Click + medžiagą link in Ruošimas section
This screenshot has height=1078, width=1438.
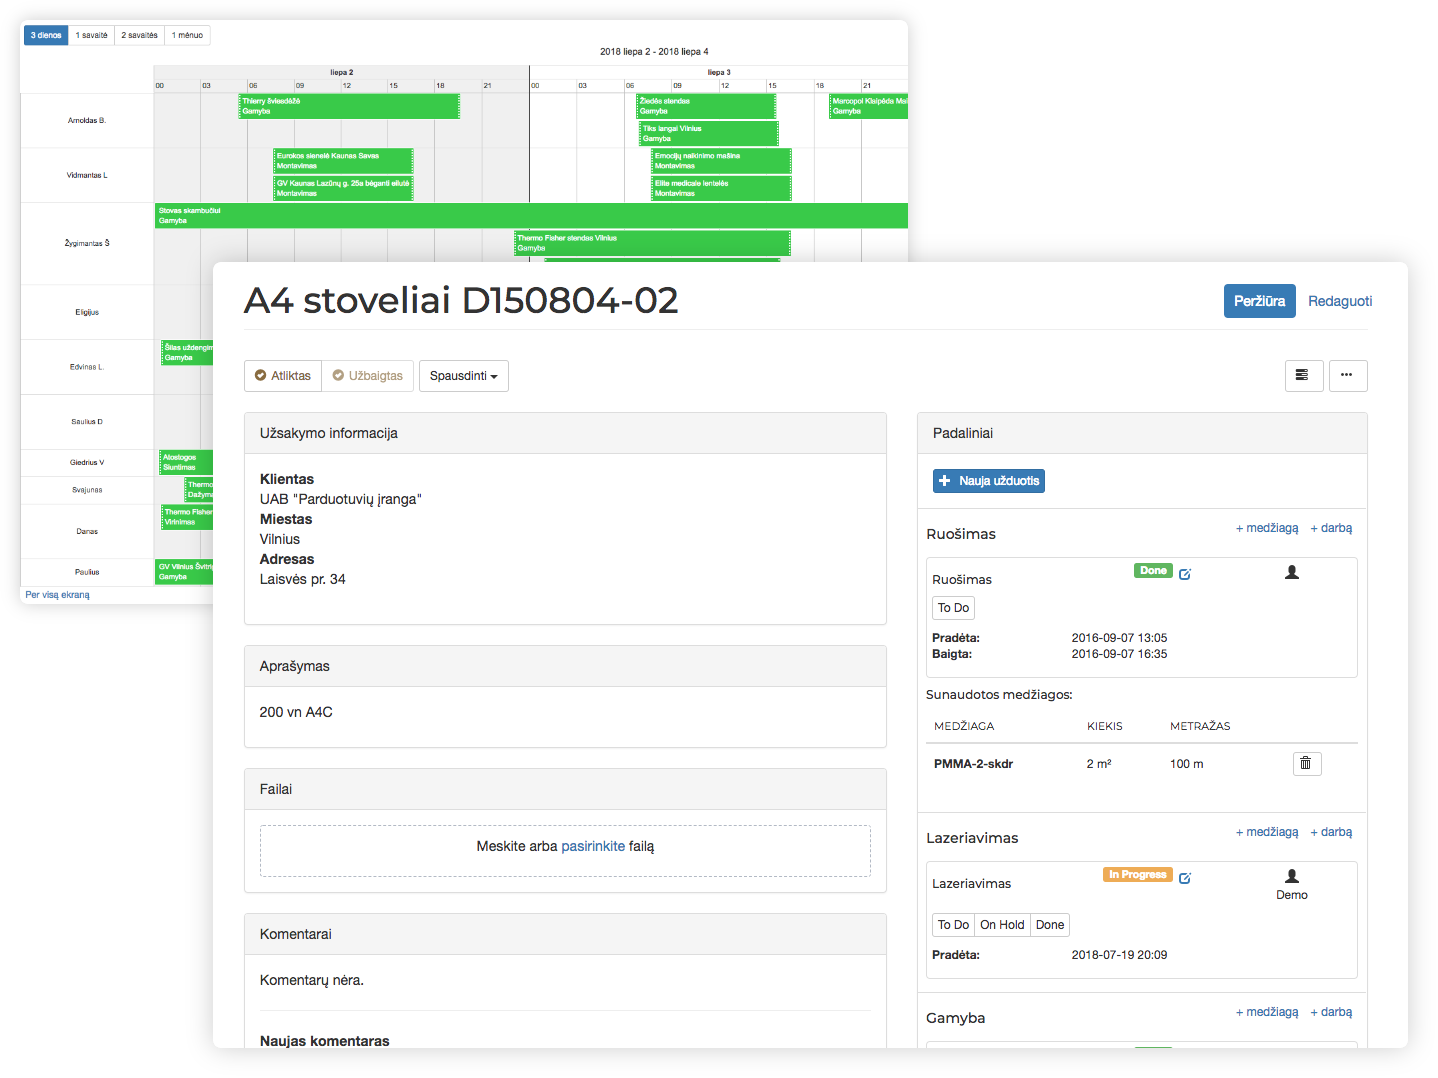point(1267,528)
